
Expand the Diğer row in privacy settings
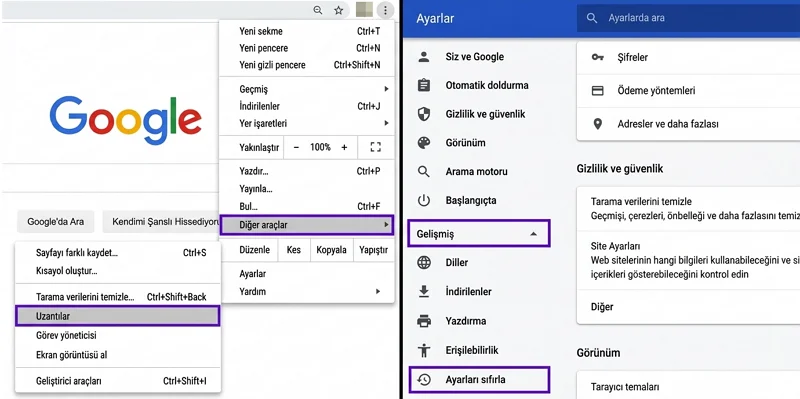(x=688, y=307)
